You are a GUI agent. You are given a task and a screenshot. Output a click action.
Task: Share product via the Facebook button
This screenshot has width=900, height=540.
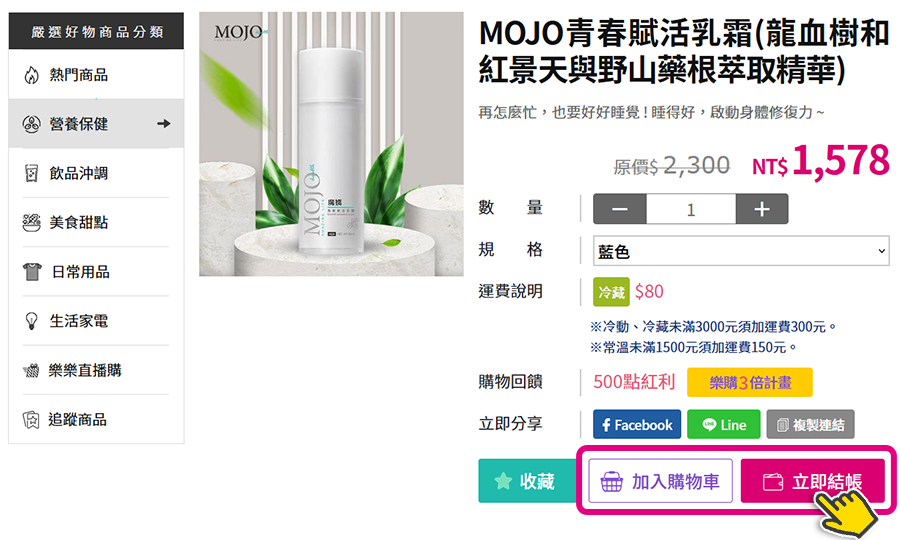pyautogui.click(x=637, y=425)
